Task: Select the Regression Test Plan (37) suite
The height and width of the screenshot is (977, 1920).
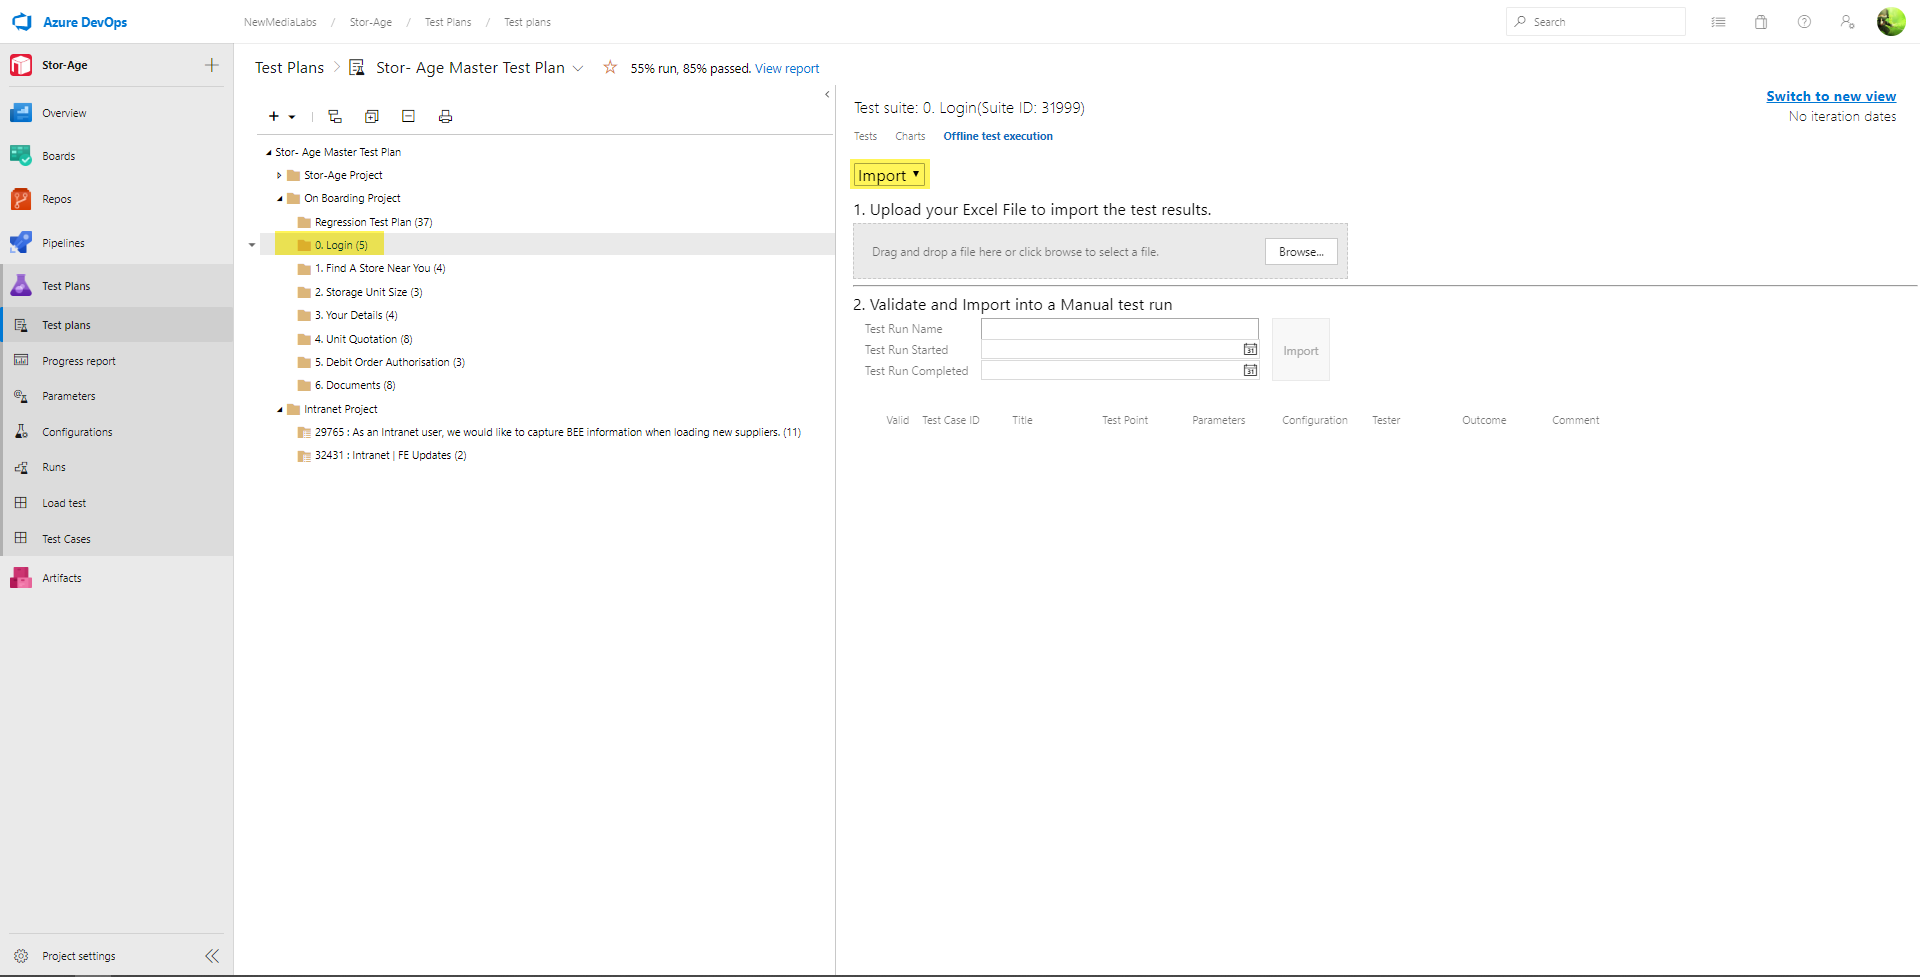Action: point(373,222)
